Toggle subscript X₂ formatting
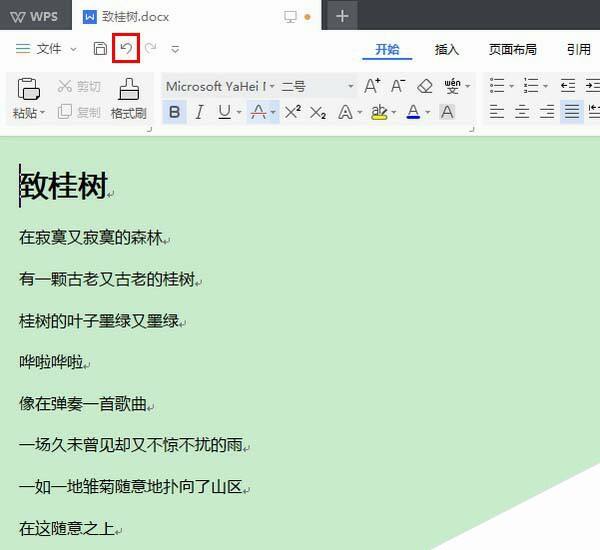The width and height of the screenshot is (600, 550). [x=318, y=113]
